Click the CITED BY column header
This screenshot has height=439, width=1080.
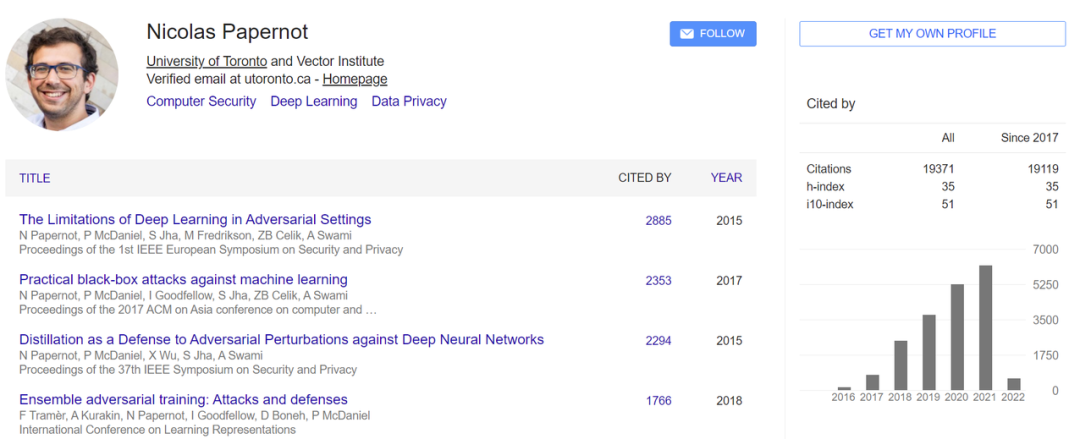coord(644,178)
